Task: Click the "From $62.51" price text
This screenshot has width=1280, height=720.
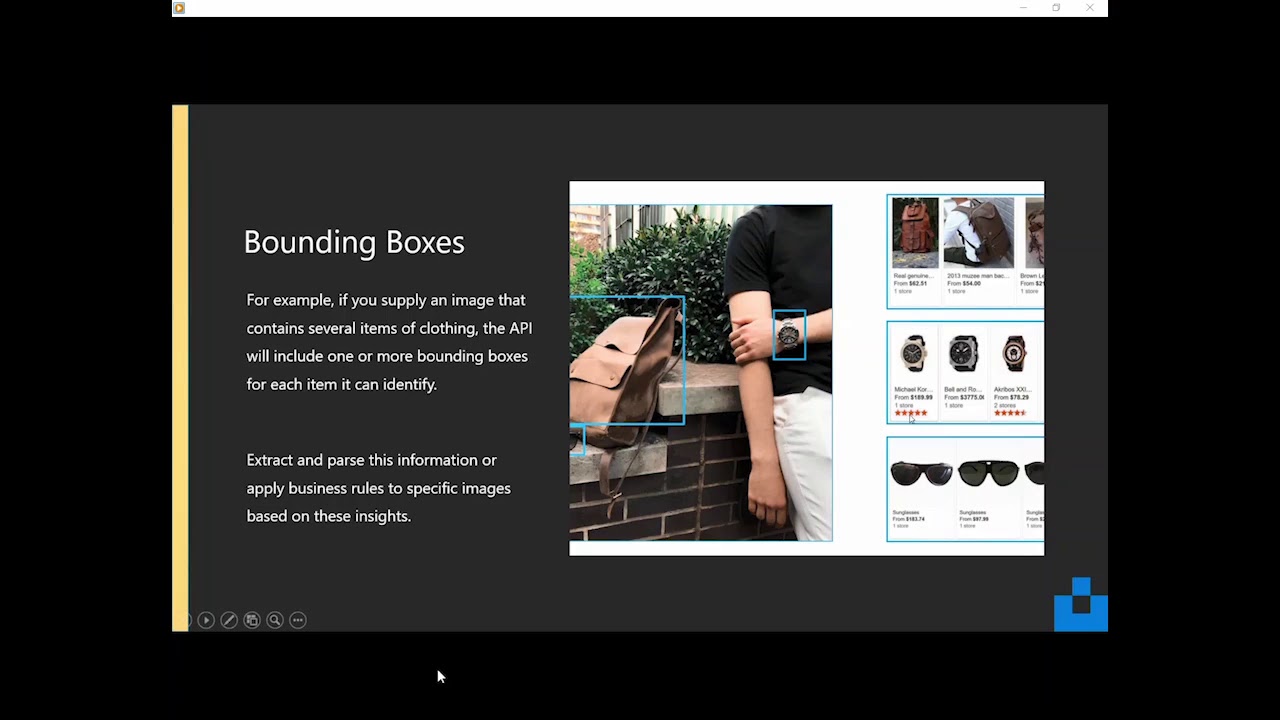Action: (x=910, y=283)
